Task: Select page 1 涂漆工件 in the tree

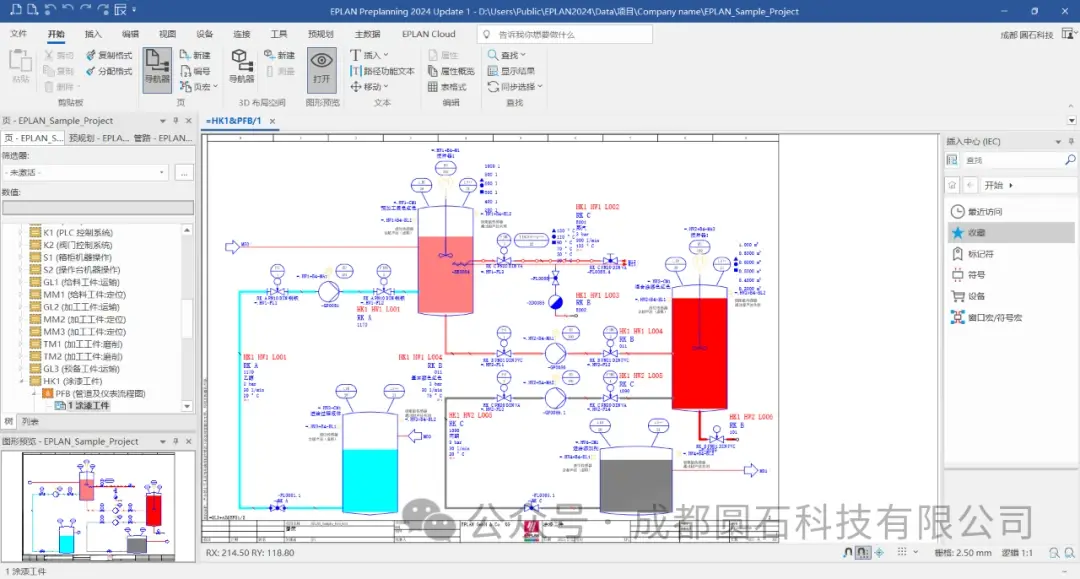Action: [82, 406]
